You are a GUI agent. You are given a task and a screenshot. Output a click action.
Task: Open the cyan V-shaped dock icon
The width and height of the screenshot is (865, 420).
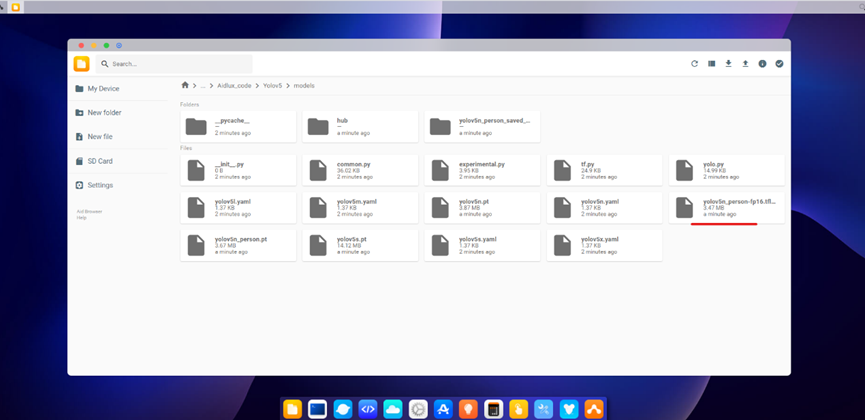pyautogui.click(x=569, y=409)
